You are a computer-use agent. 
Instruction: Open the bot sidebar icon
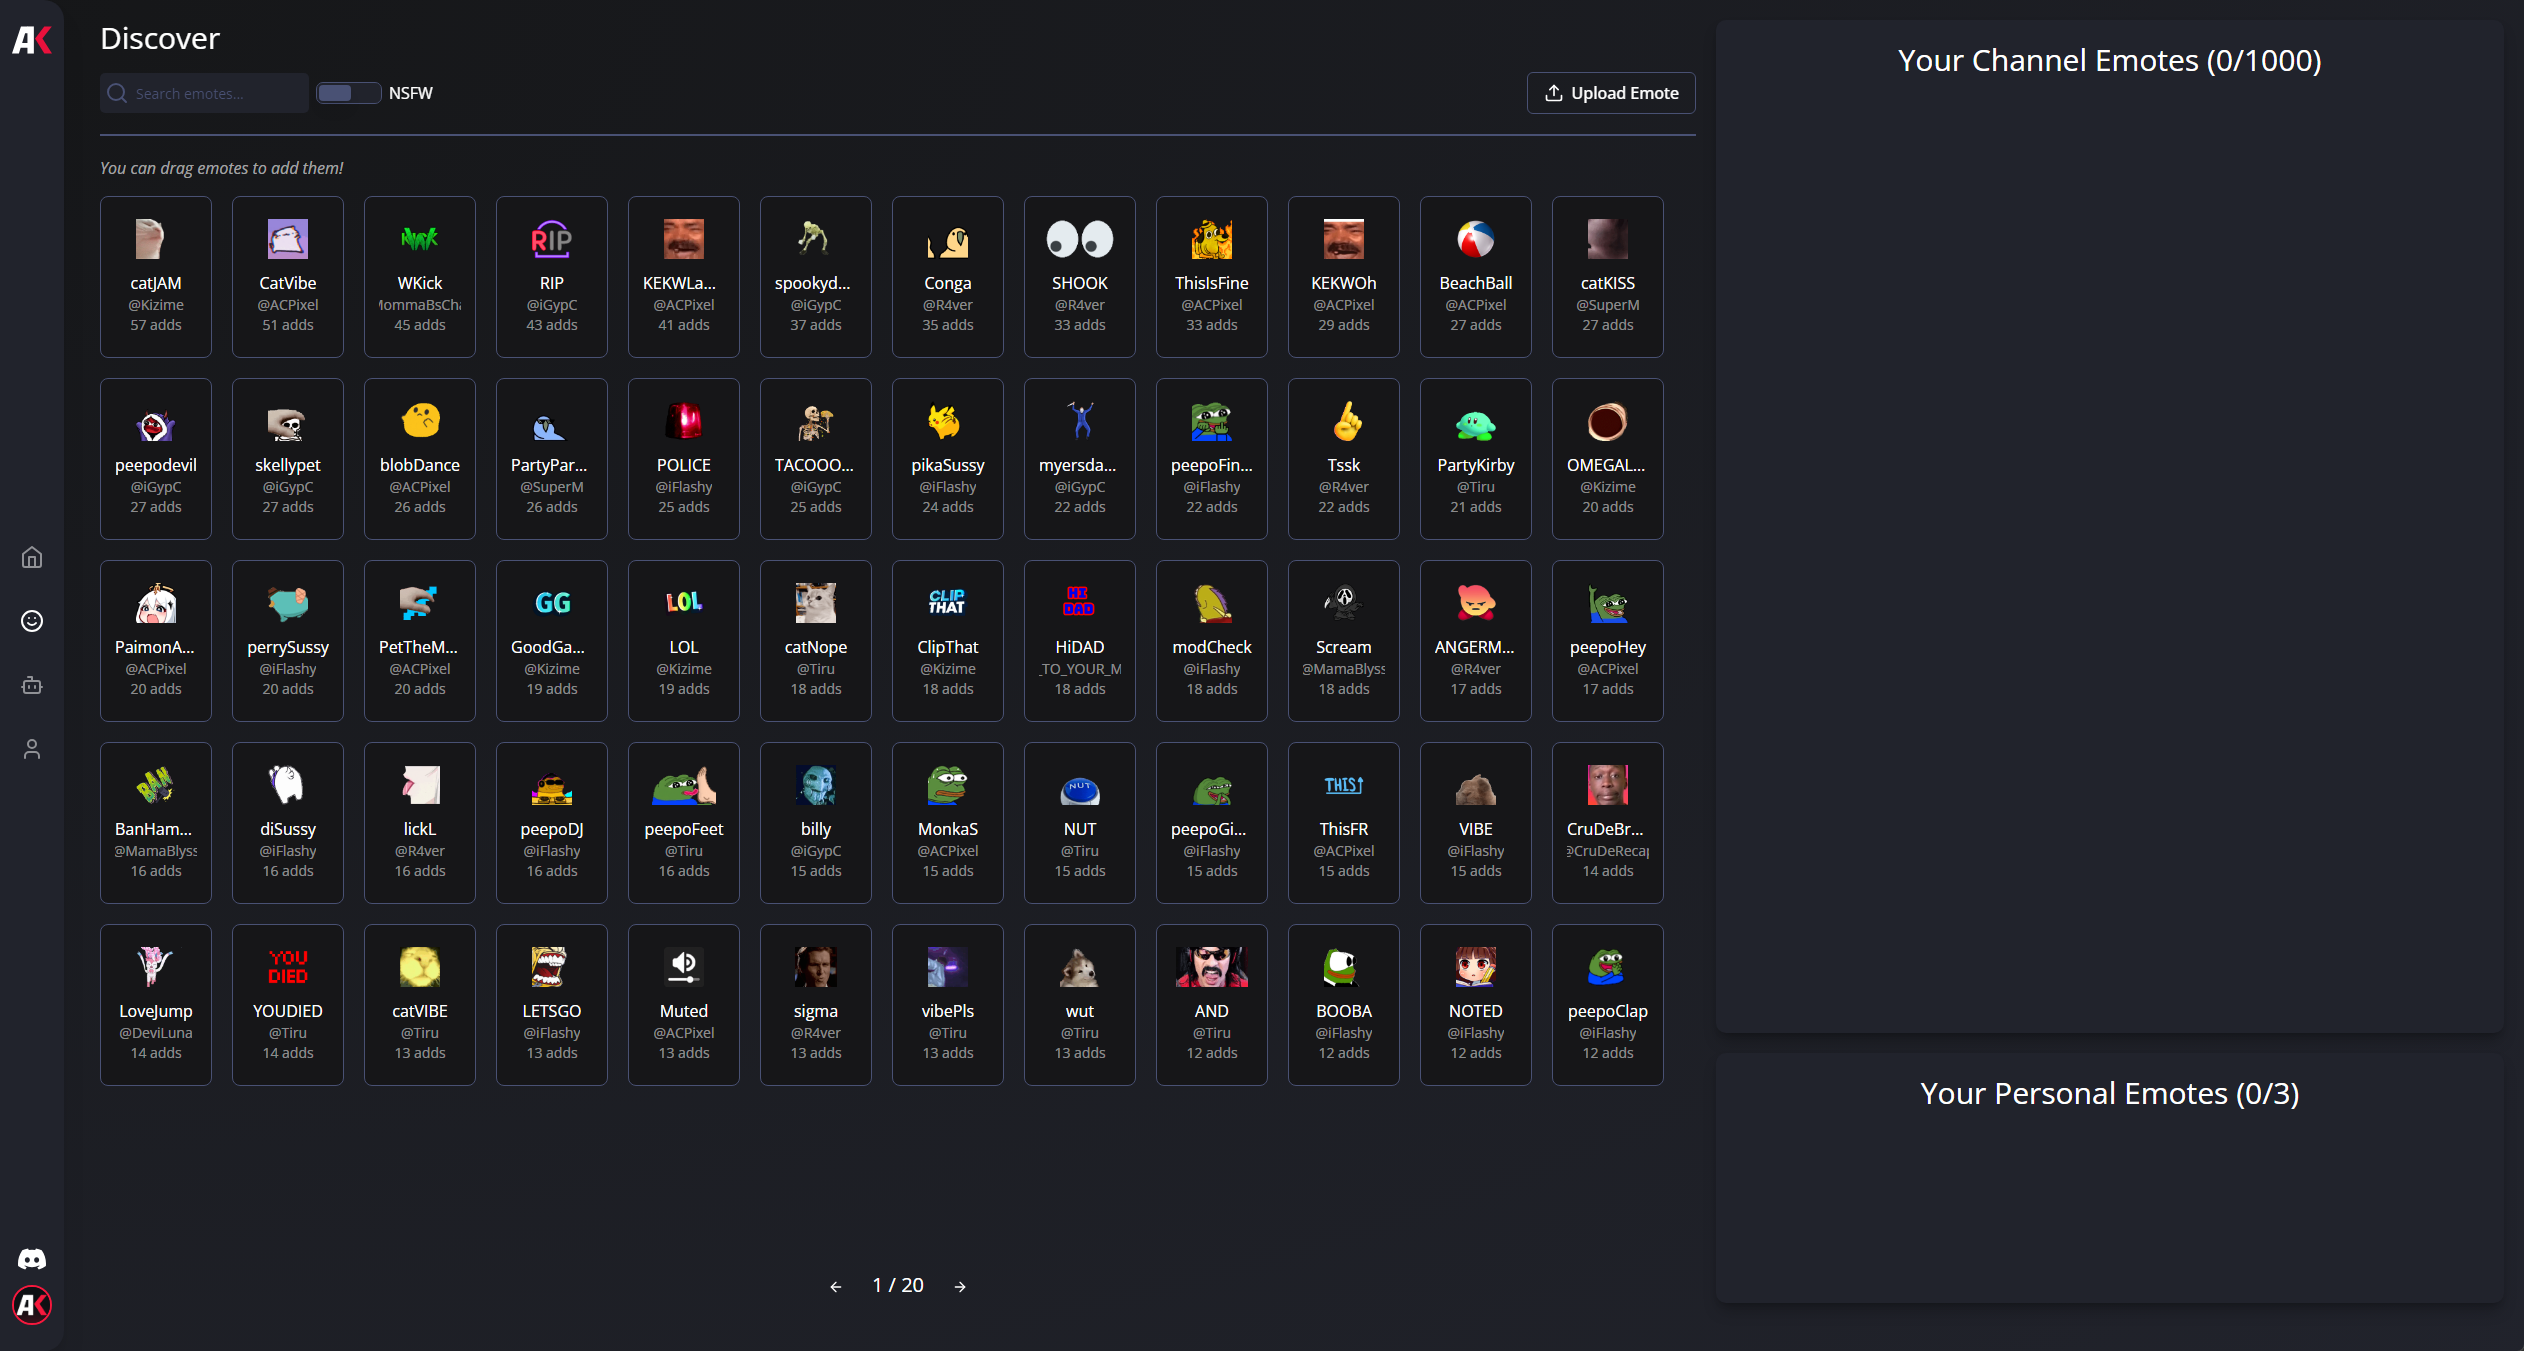coord(32,685)
